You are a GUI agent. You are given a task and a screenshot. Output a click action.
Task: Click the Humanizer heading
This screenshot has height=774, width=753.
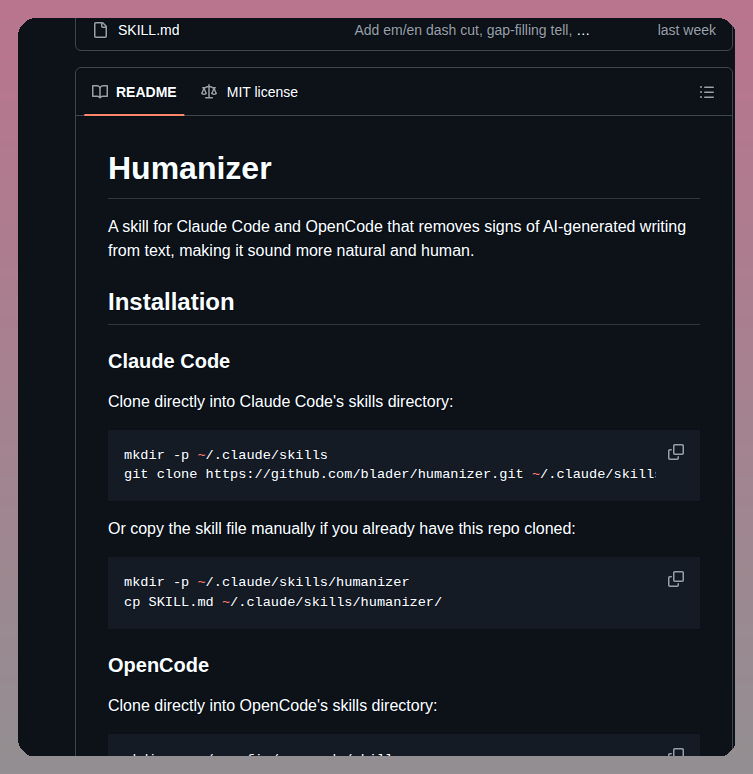point(190,168)
